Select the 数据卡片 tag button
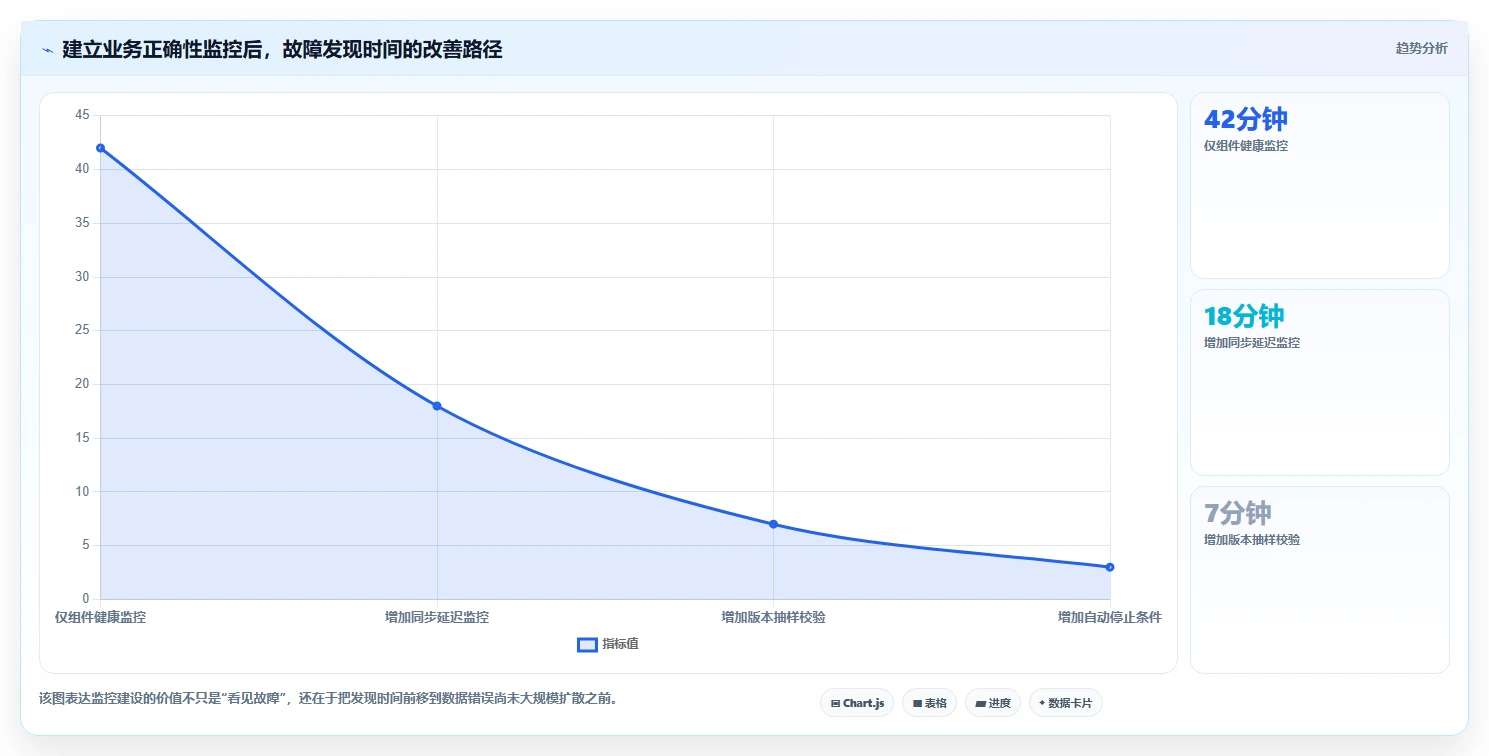Viewport: 1489px width, 756px height. tap(1066, 703)
